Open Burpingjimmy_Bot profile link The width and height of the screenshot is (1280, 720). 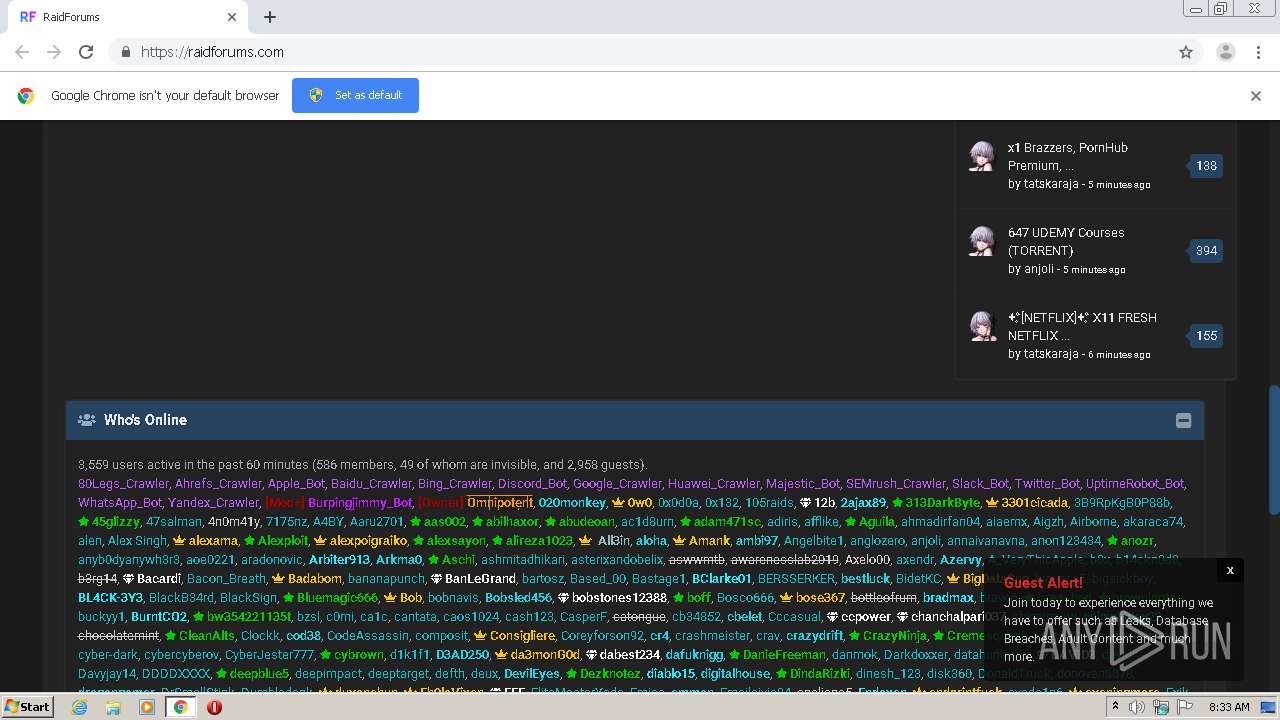pos(360,503)
